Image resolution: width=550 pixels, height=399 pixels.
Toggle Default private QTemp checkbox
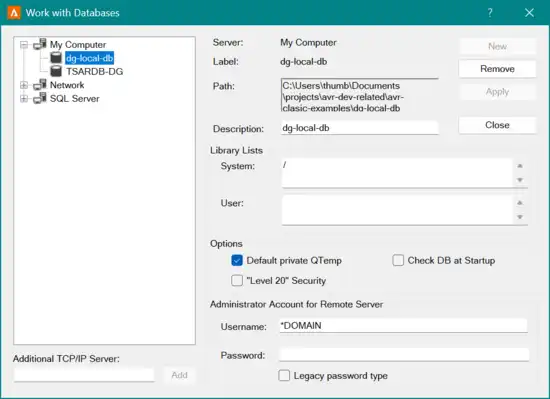click(x=237, y=261)
